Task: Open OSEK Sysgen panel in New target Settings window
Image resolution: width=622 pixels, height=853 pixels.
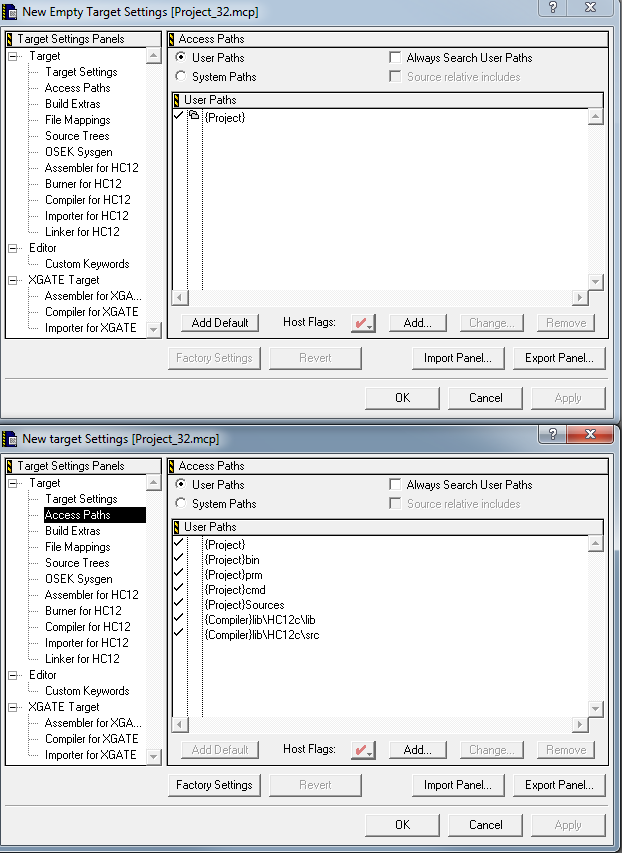Action: pos(78,579)
